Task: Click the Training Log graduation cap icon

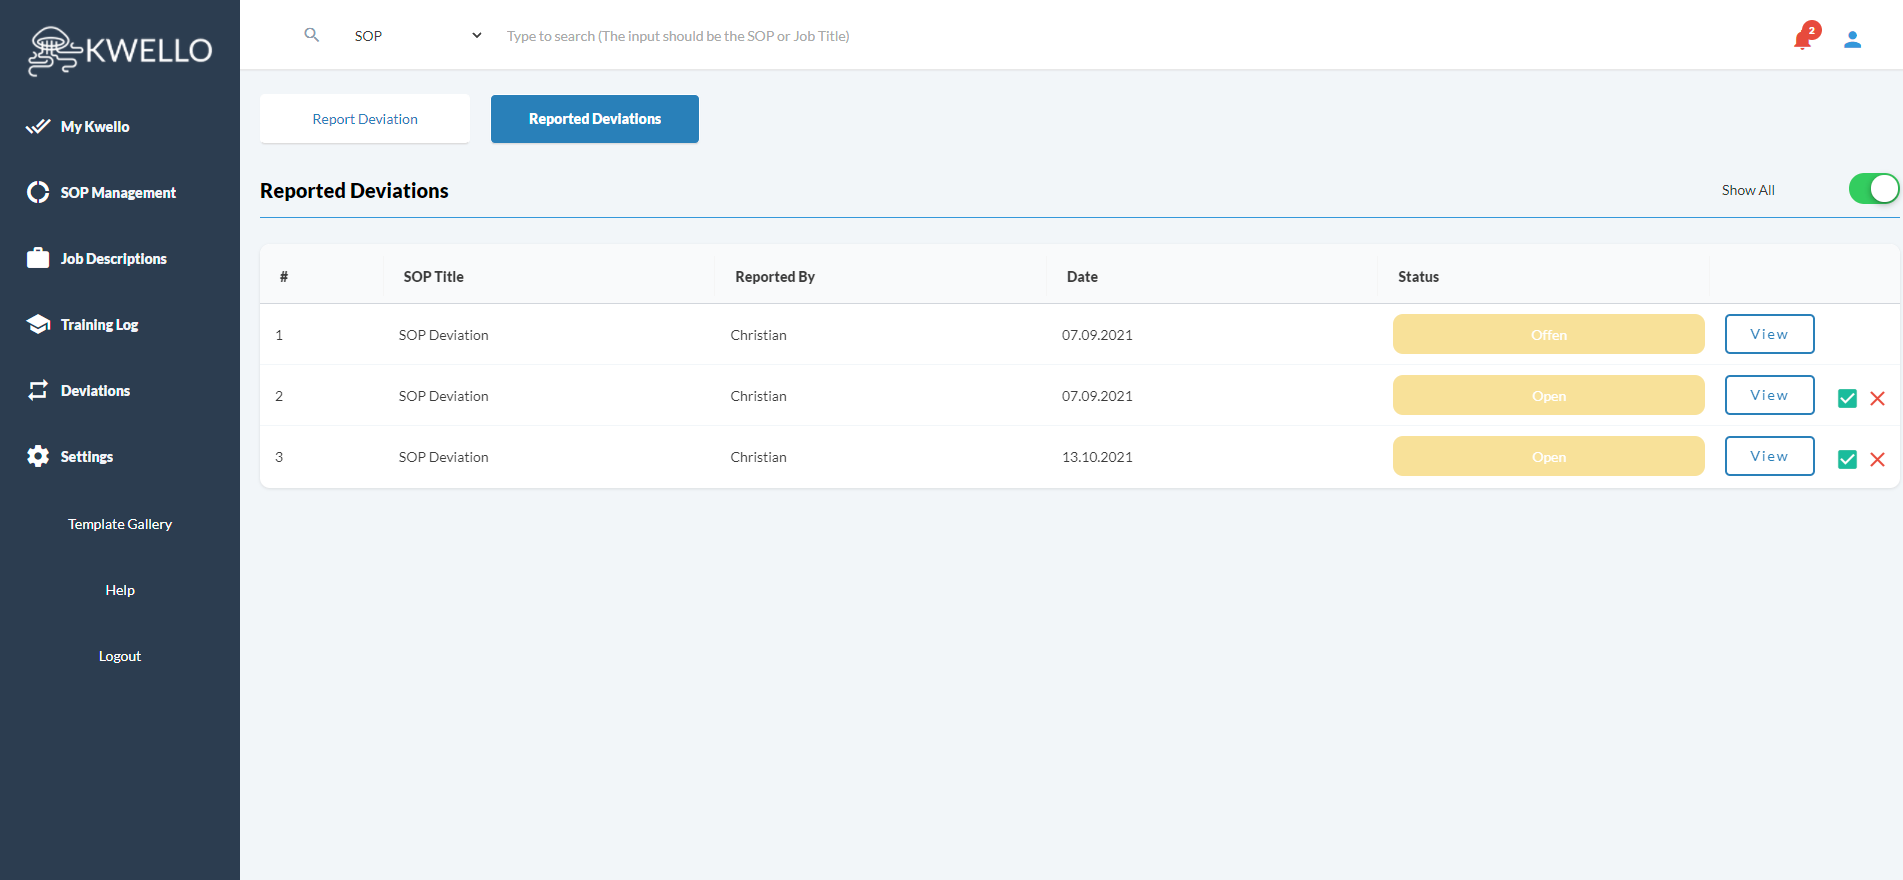Action: tap(38, 324)
